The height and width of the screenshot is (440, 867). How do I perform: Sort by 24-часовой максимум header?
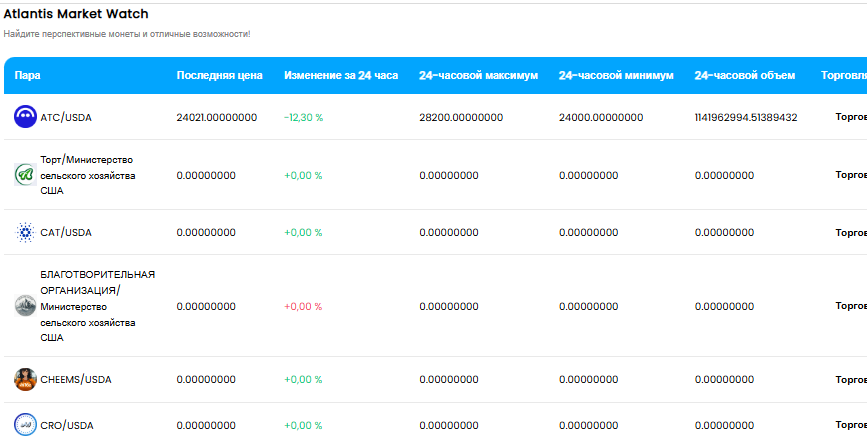pyautogui.click(x=478, y=75)
